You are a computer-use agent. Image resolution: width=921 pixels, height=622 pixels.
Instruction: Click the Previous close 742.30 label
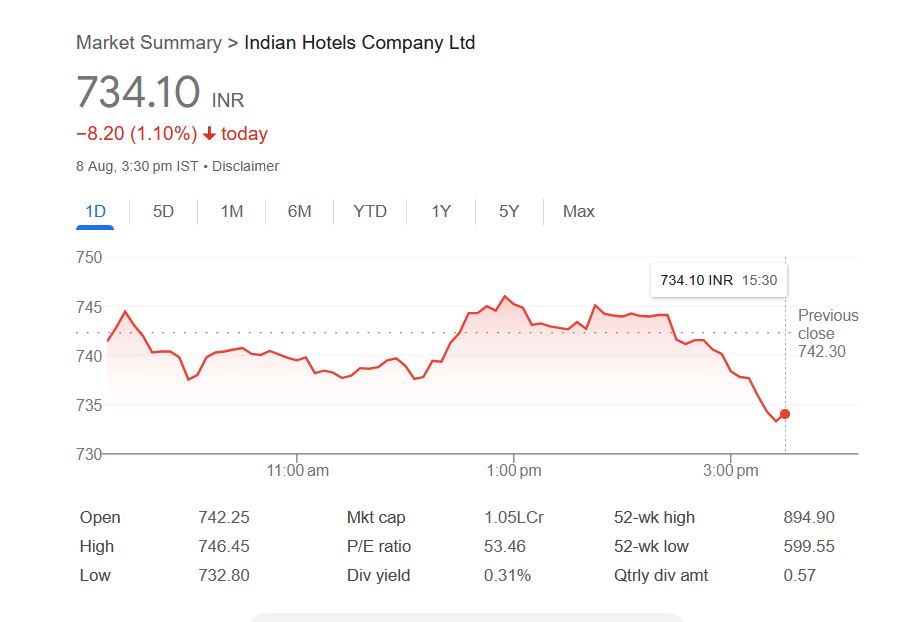(x=827, y=333)
